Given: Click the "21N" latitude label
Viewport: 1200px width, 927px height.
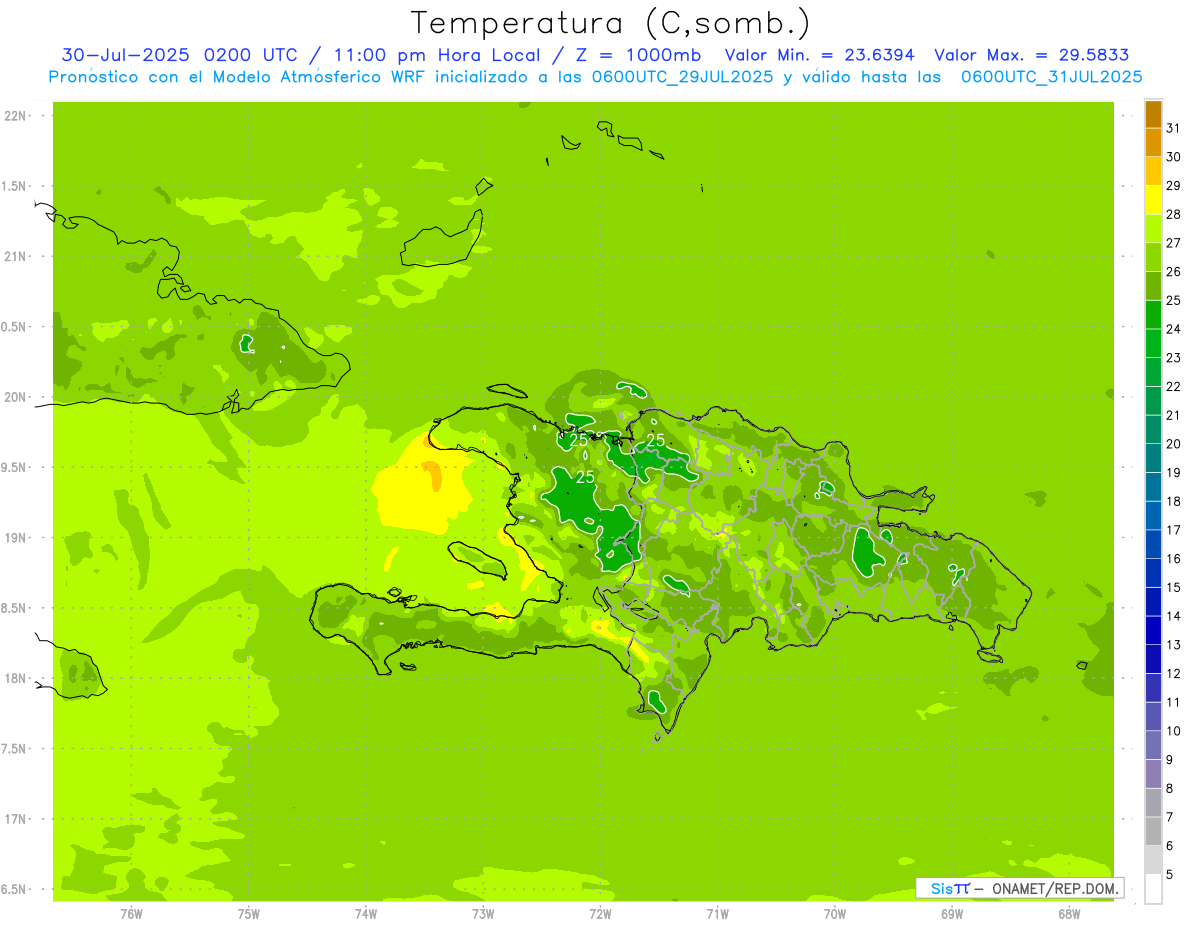Looking at the screenshot, I should pos(16,257).
